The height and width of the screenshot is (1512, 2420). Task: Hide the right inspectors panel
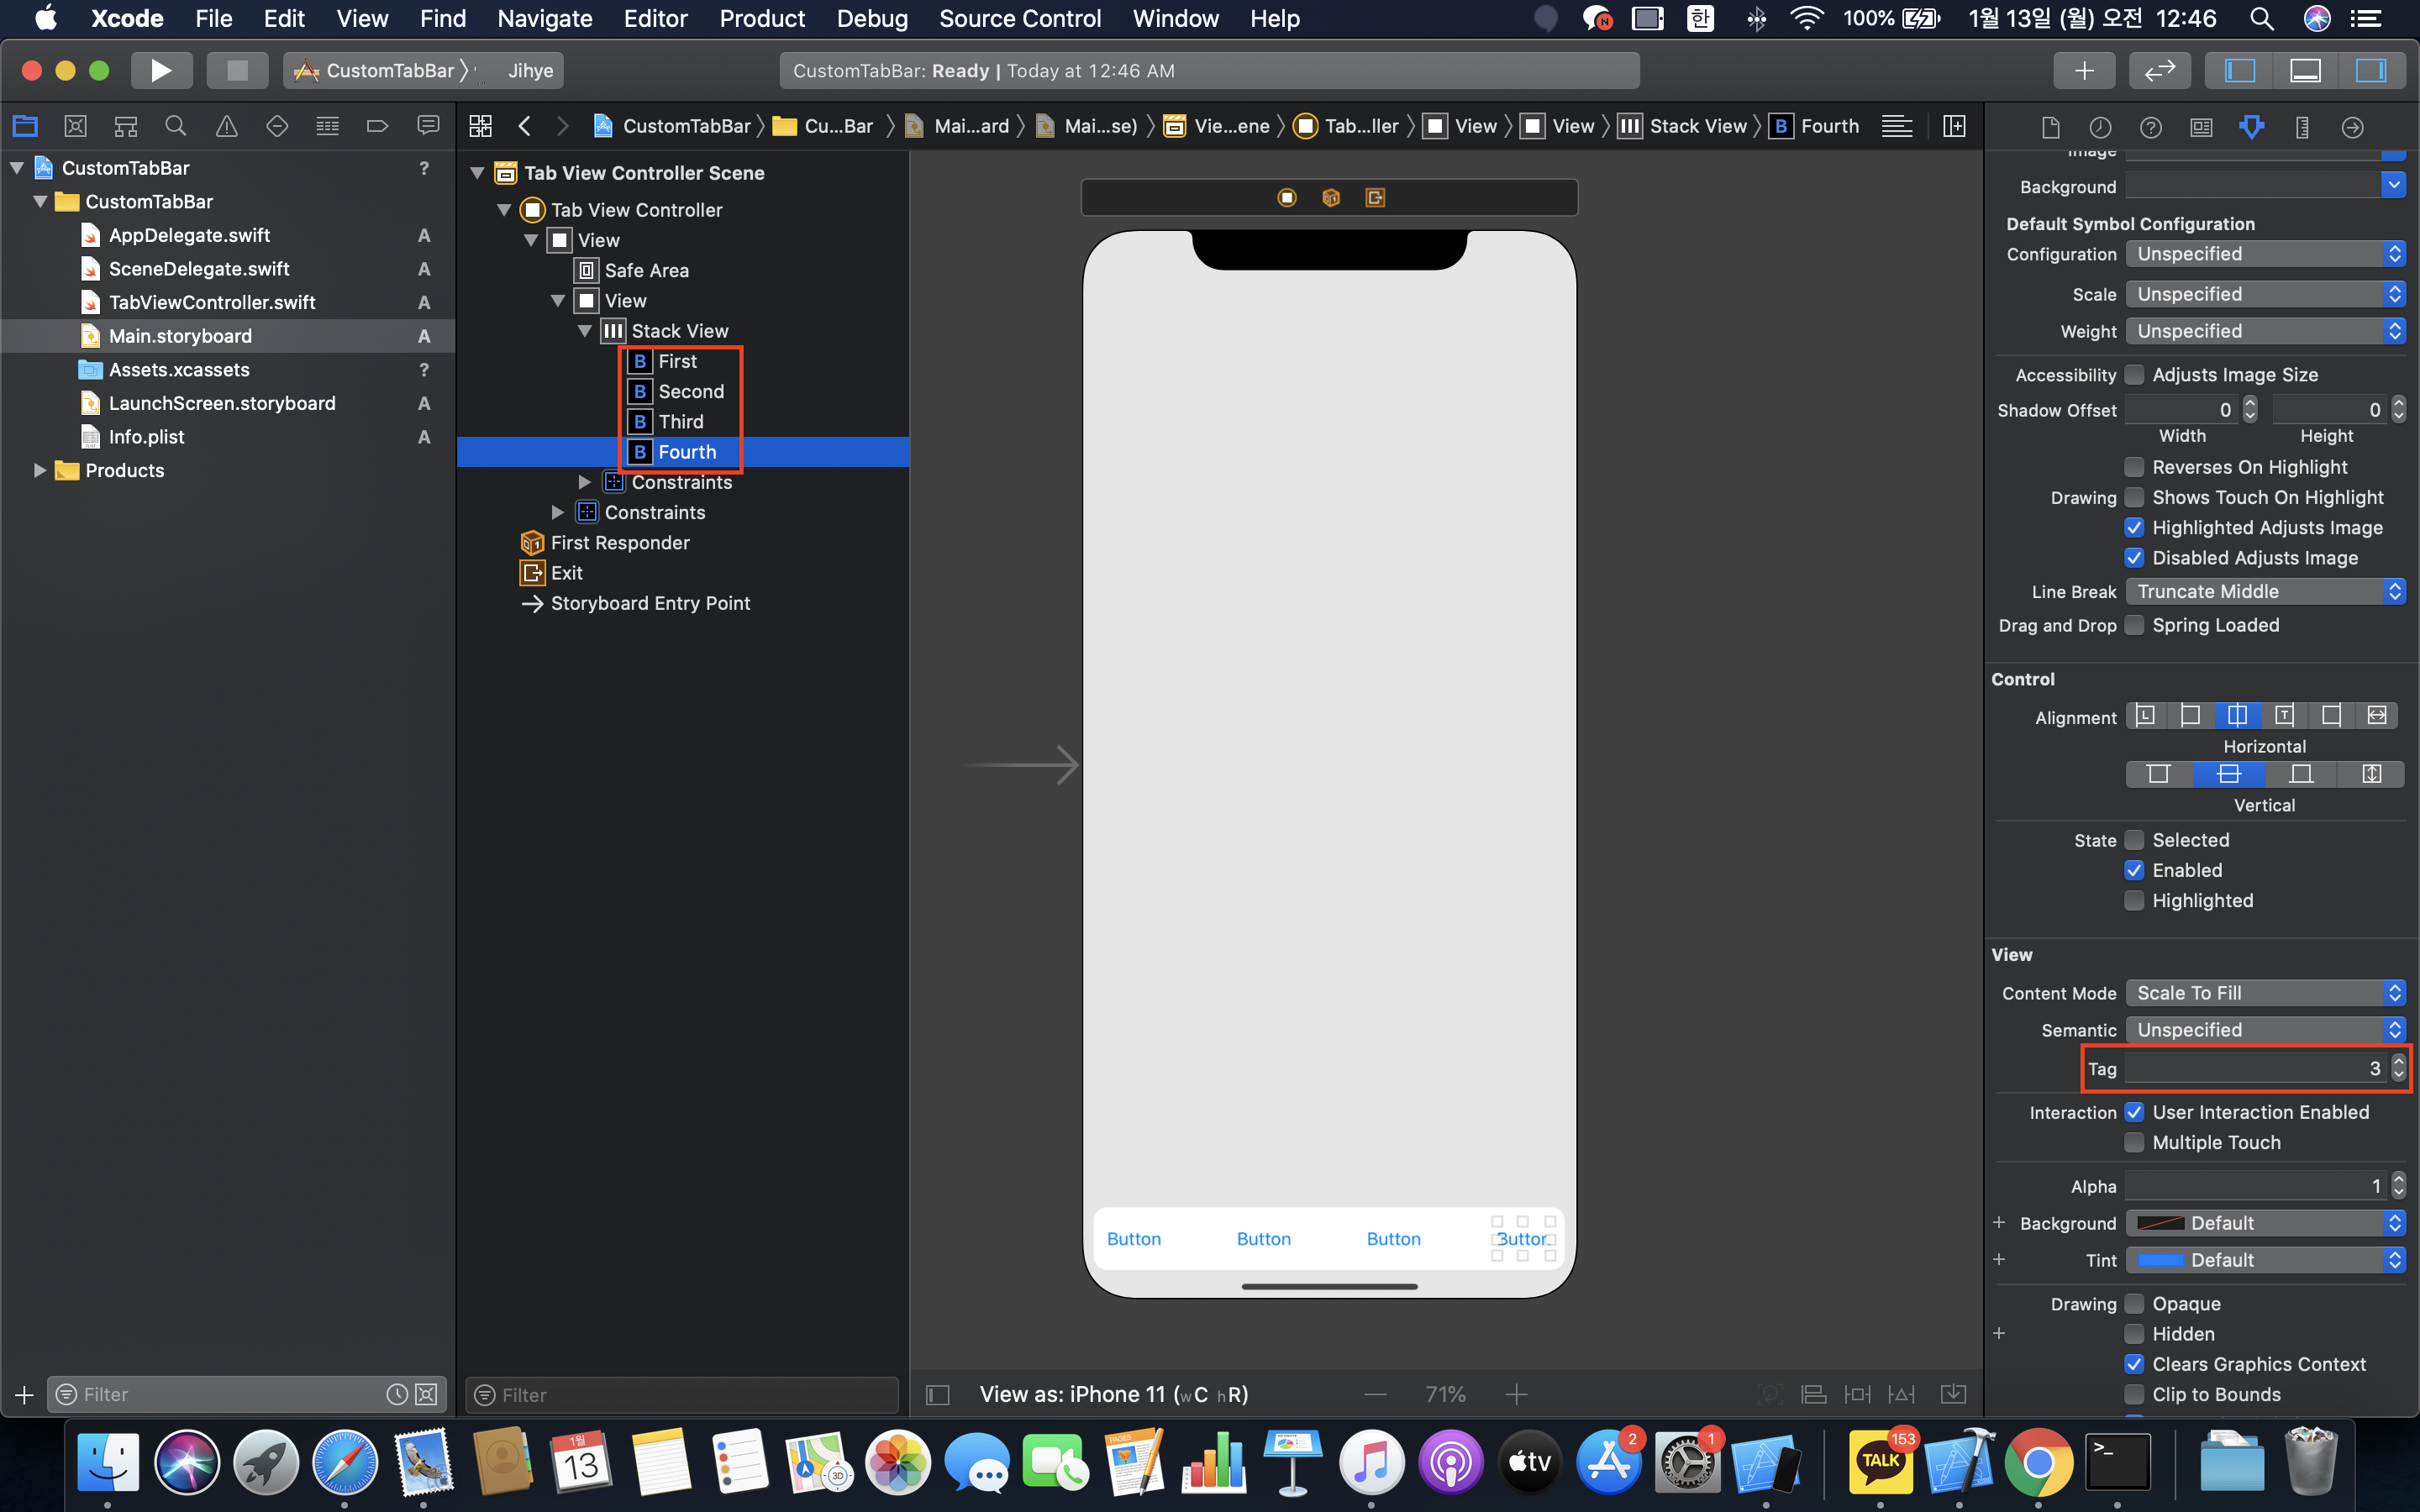pos(2371,71)
